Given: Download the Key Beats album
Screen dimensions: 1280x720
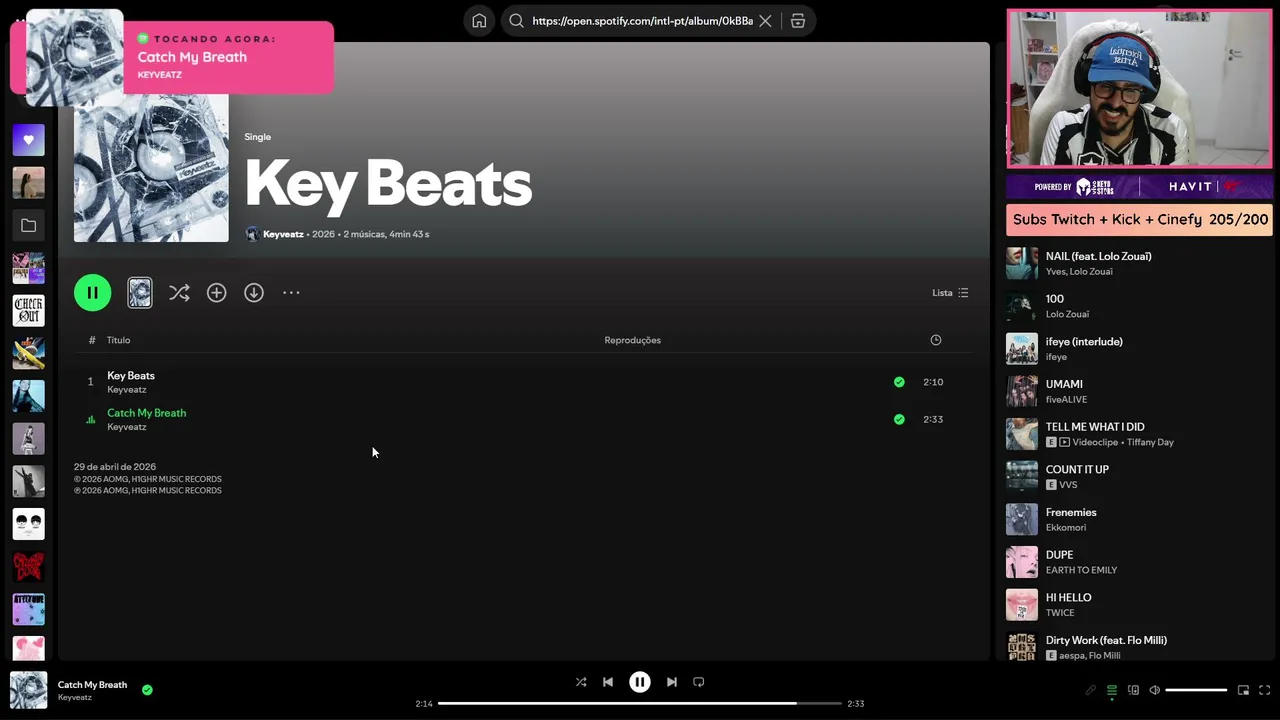Looking at the screenshot, I should (x=254, y=293).
